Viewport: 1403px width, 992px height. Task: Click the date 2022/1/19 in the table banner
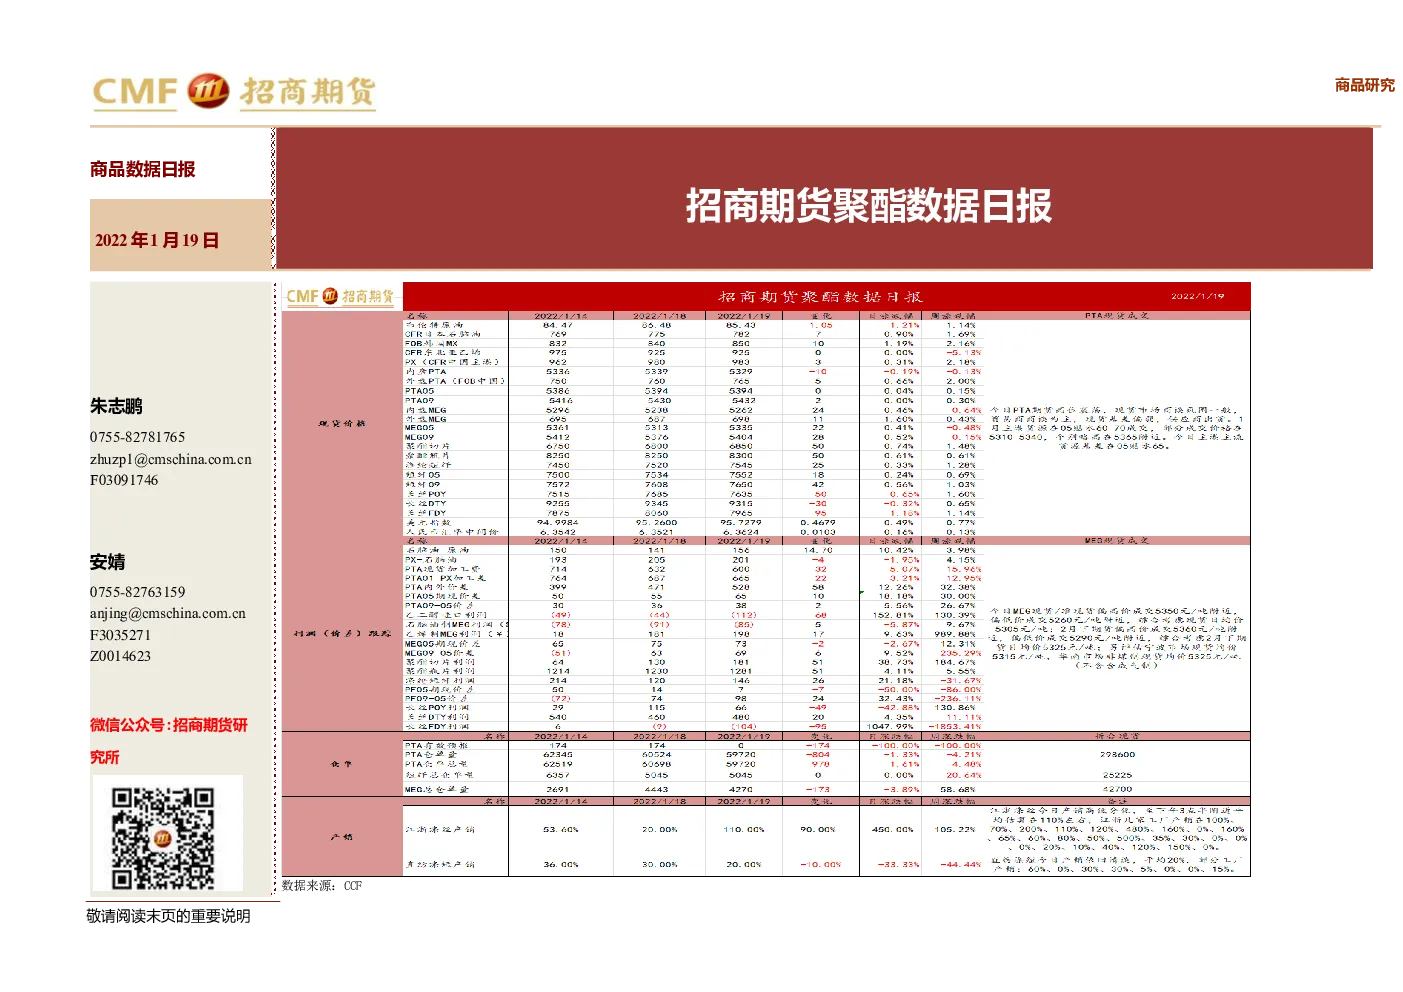[1197, 296]
